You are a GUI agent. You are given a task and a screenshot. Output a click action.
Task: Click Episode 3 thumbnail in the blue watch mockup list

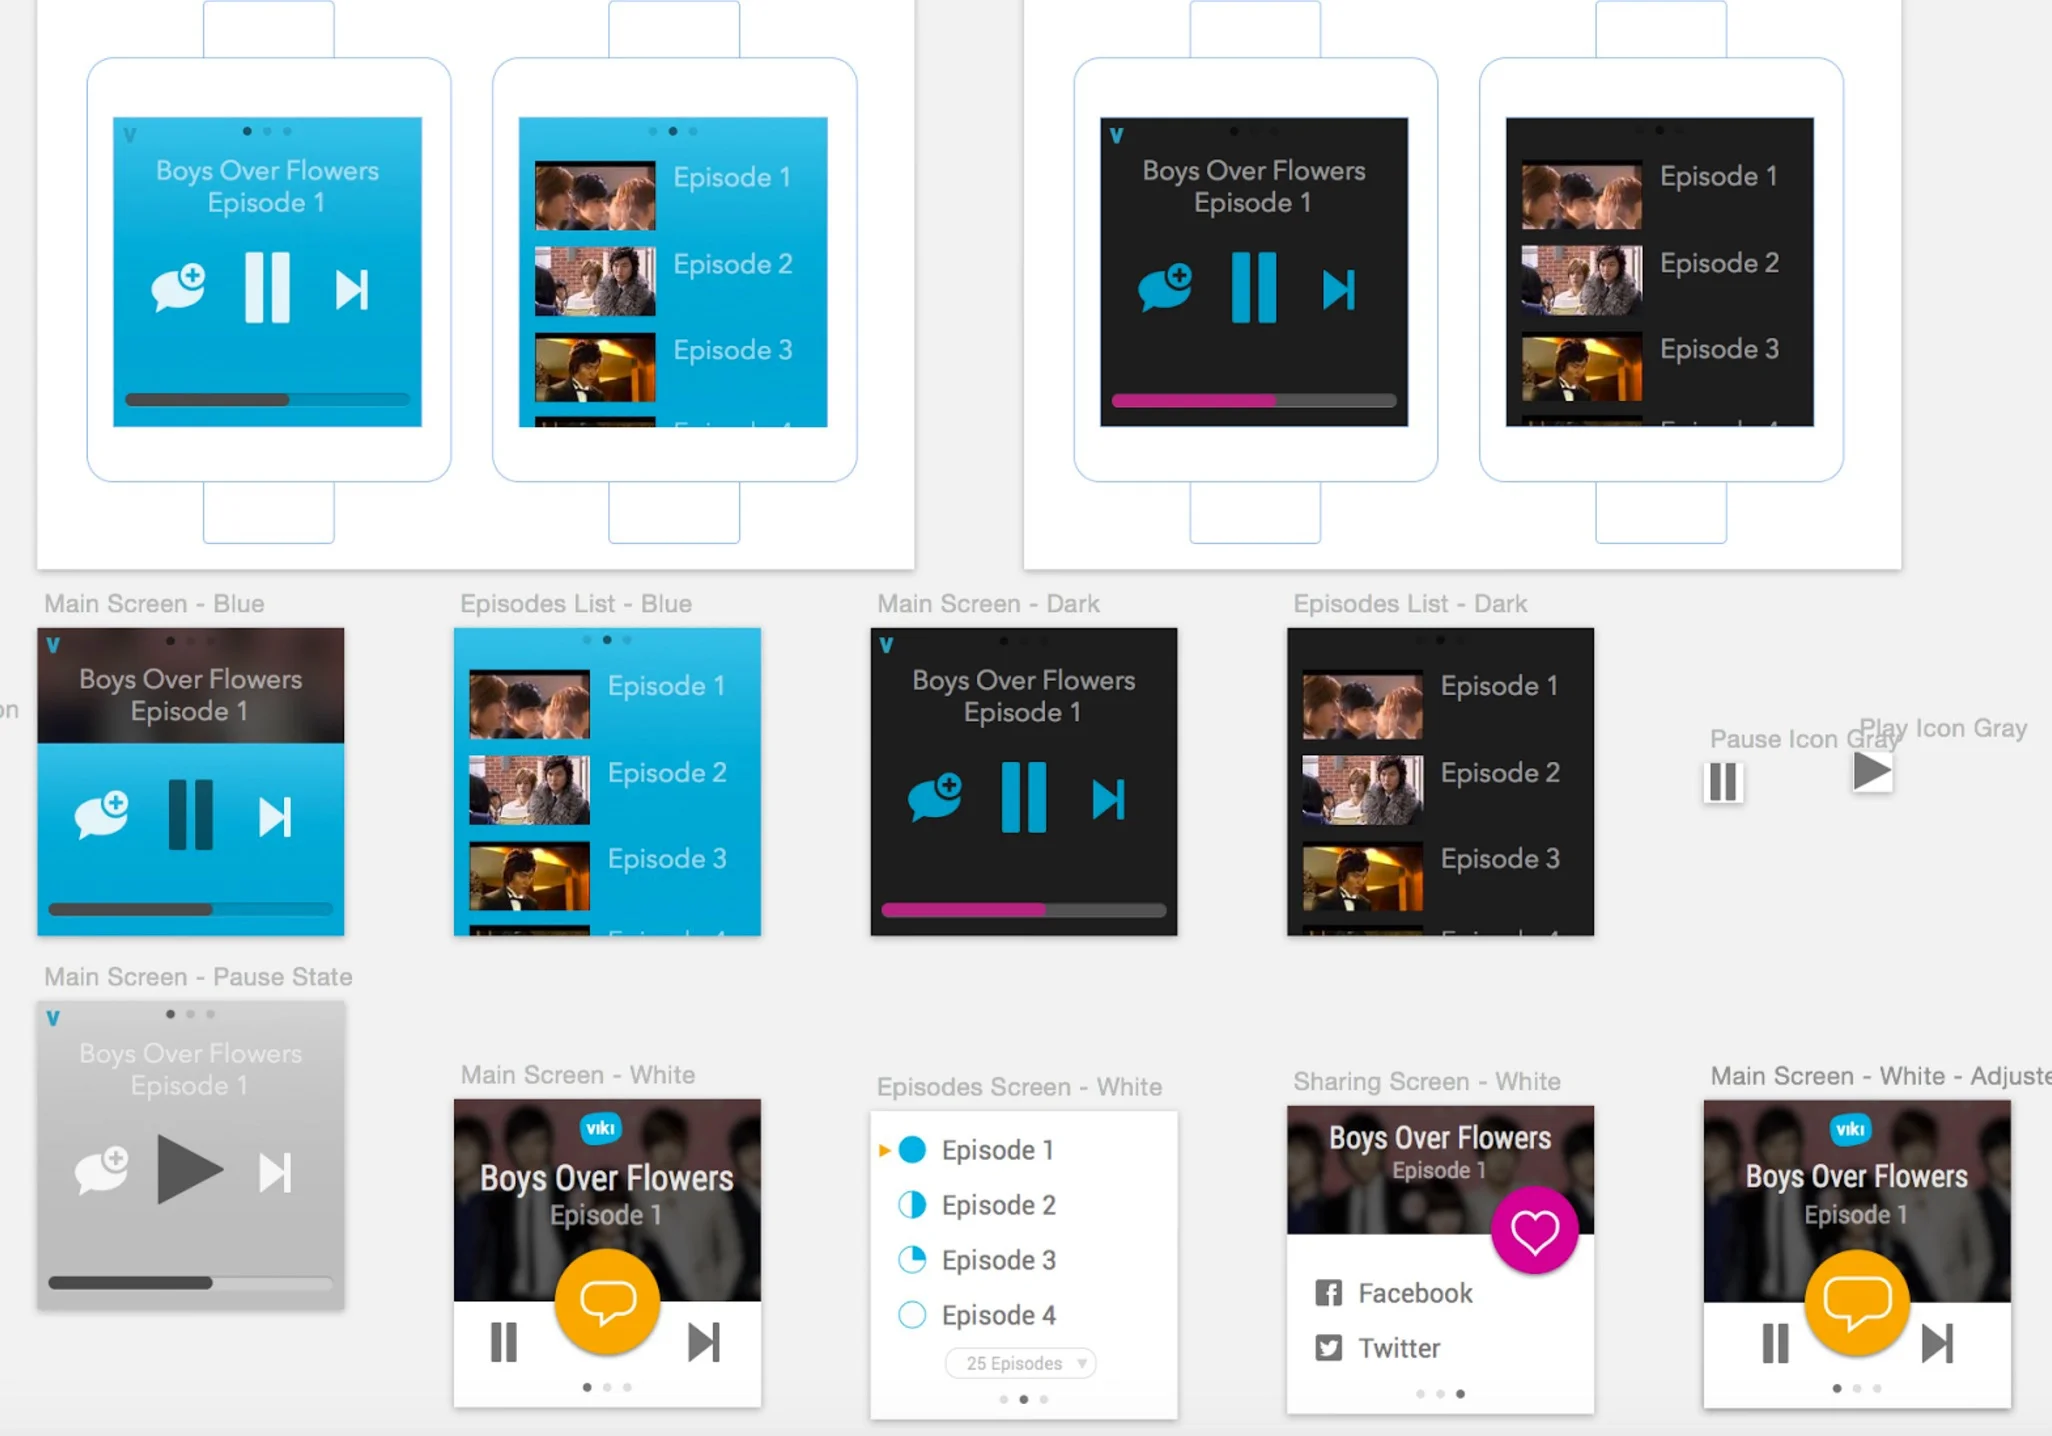pos(595,367)
